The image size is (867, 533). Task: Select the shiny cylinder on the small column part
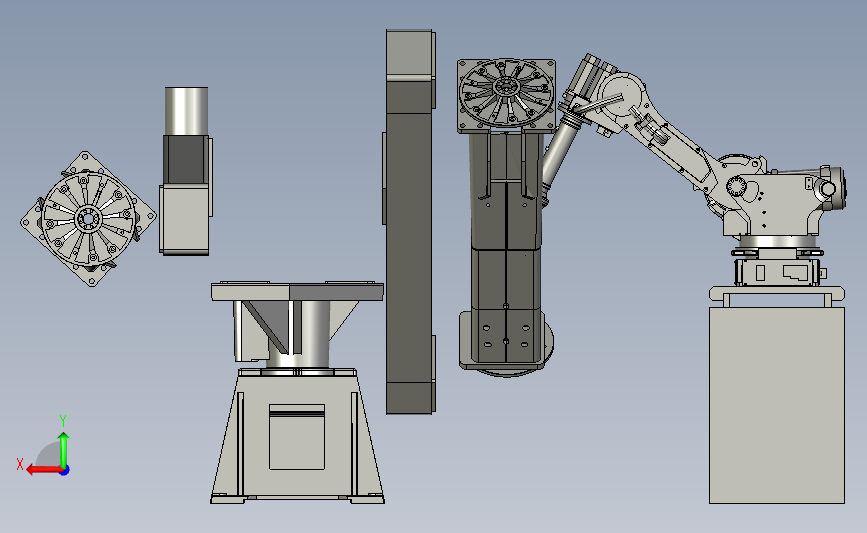coord(186,111)
